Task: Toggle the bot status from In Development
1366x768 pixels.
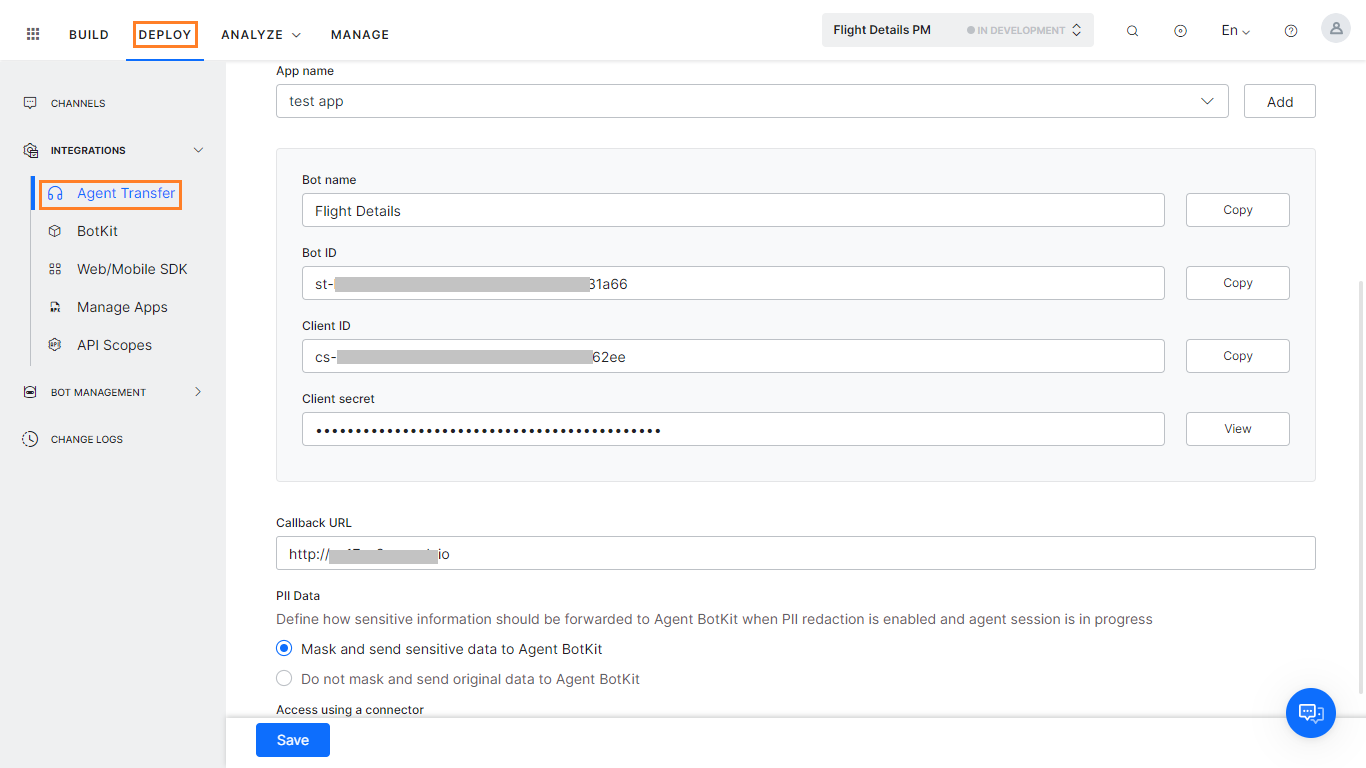Action: tap(1077, 29)
